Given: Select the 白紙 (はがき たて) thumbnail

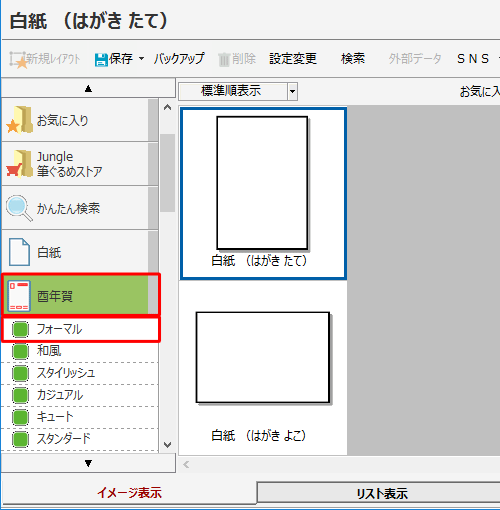Looking at the screenshot, I should pos(263,193).
